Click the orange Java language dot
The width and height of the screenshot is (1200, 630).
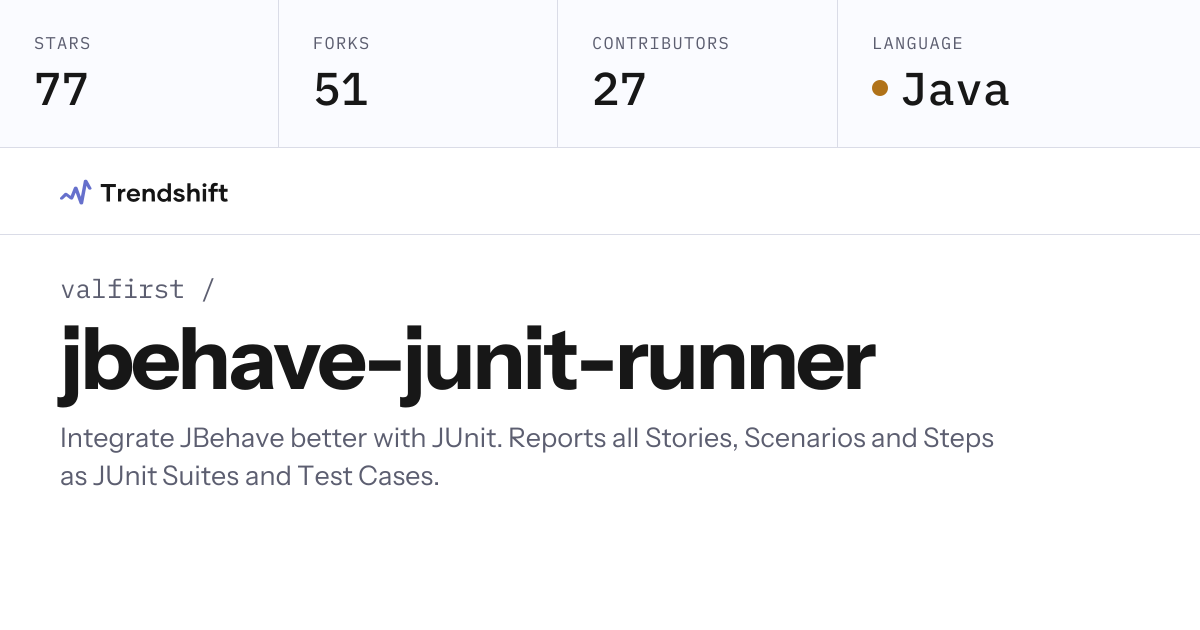pos(880,88)
